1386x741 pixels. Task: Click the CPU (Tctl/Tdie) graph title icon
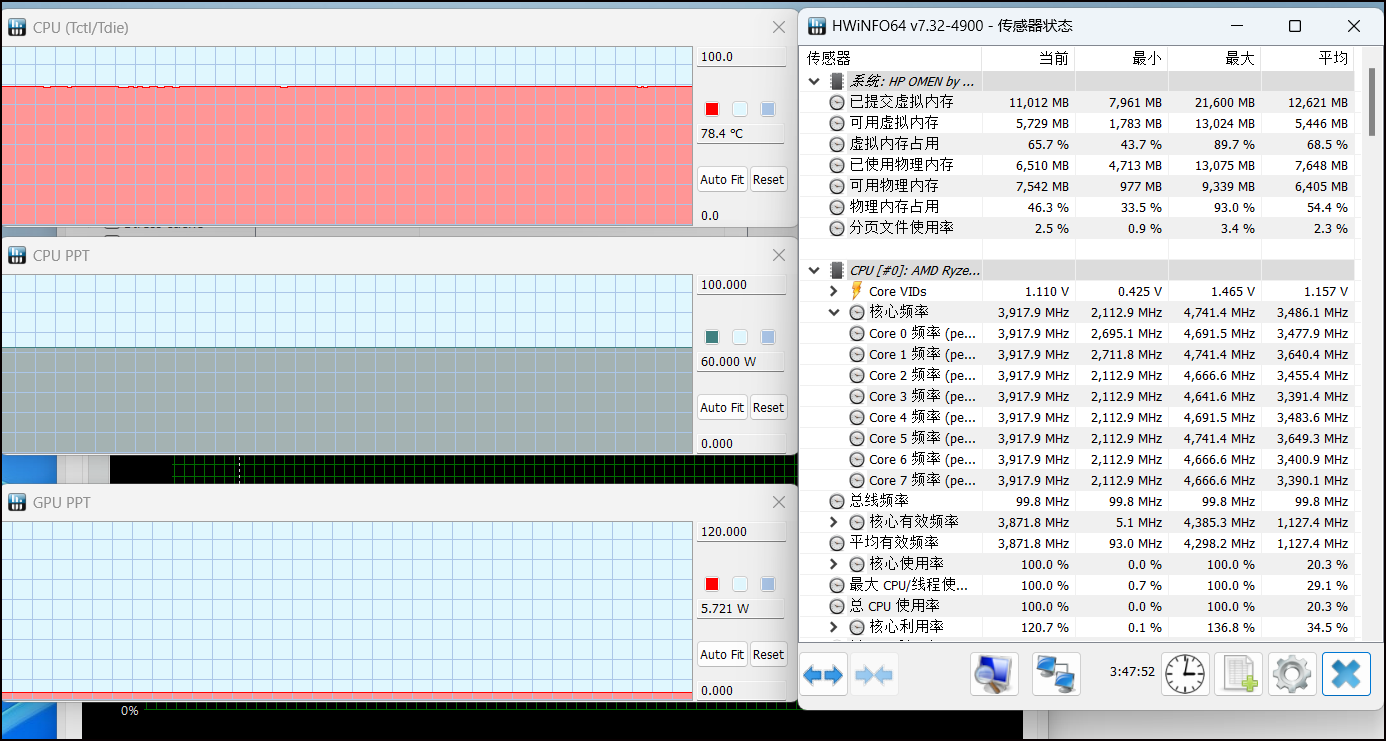click(16, 27)
